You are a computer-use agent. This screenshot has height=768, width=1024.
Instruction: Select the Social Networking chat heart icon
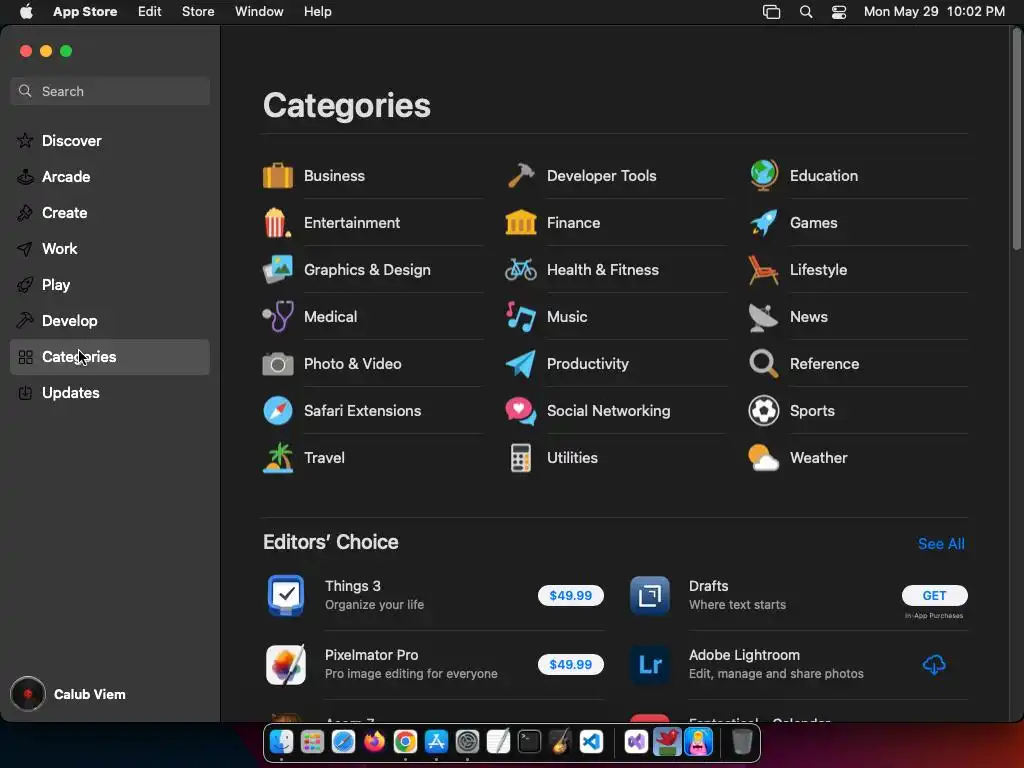tap(520, 411)
